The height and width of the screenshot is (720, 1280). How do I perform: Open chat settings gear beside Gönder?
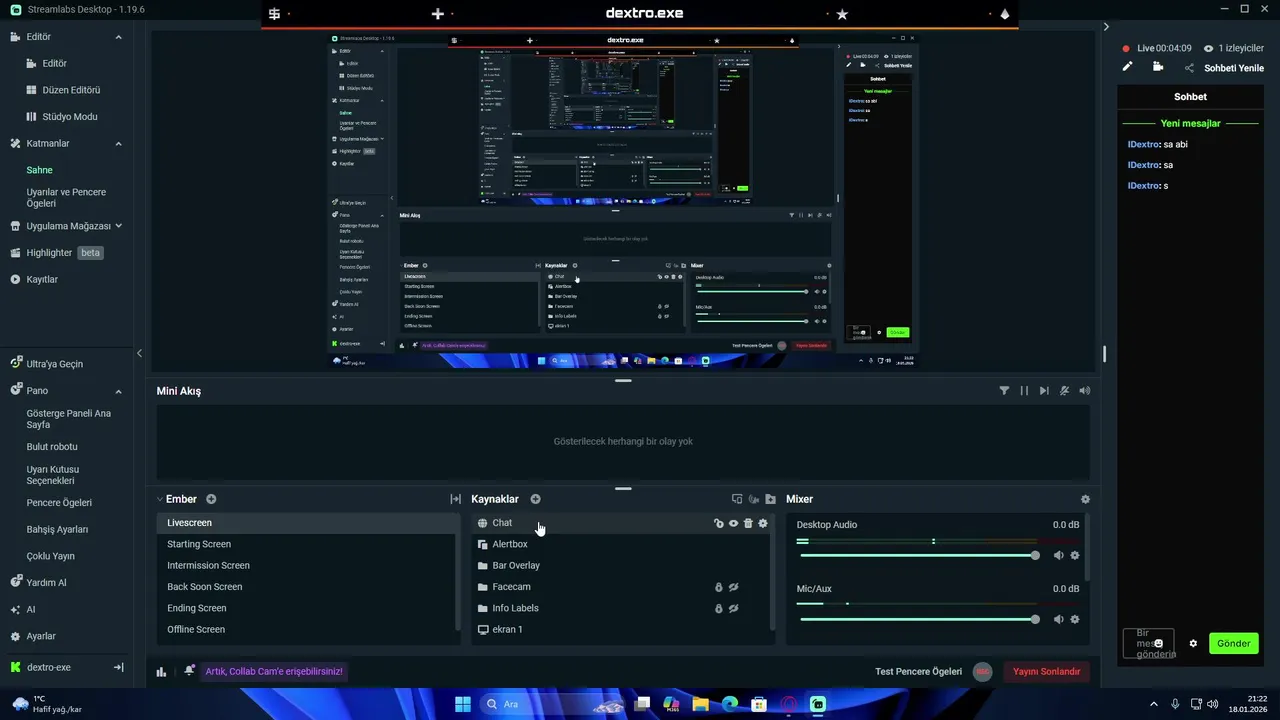(1193, 643)
